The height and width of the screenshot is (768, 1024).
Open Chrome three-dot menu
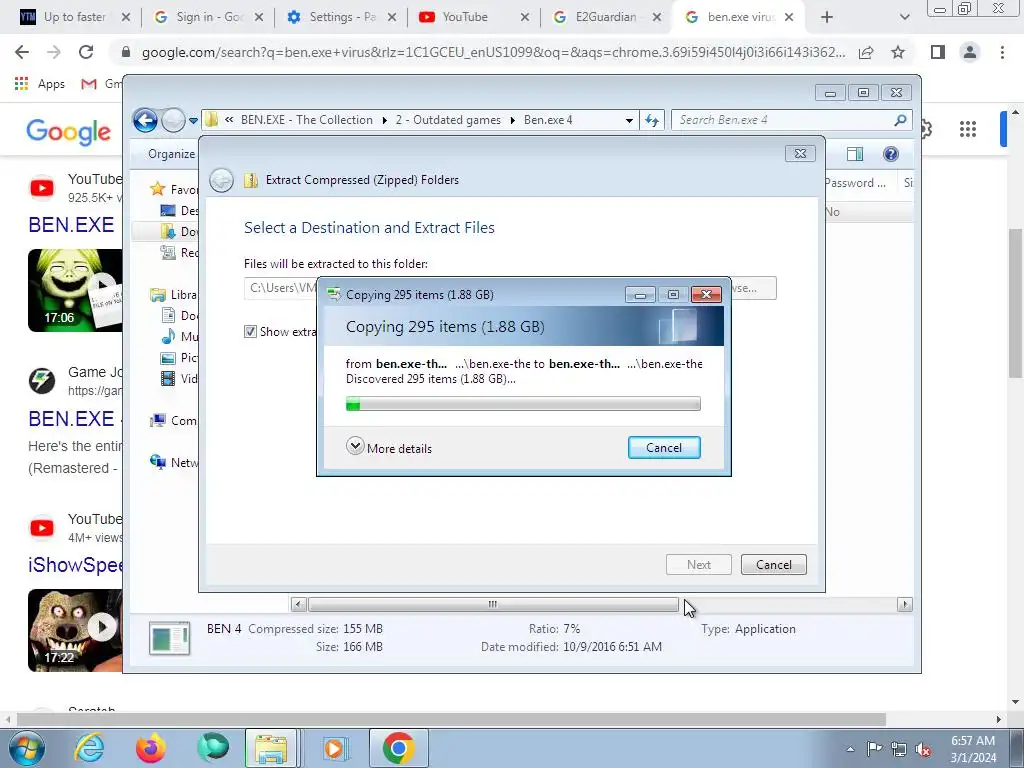coord(1002,52)
